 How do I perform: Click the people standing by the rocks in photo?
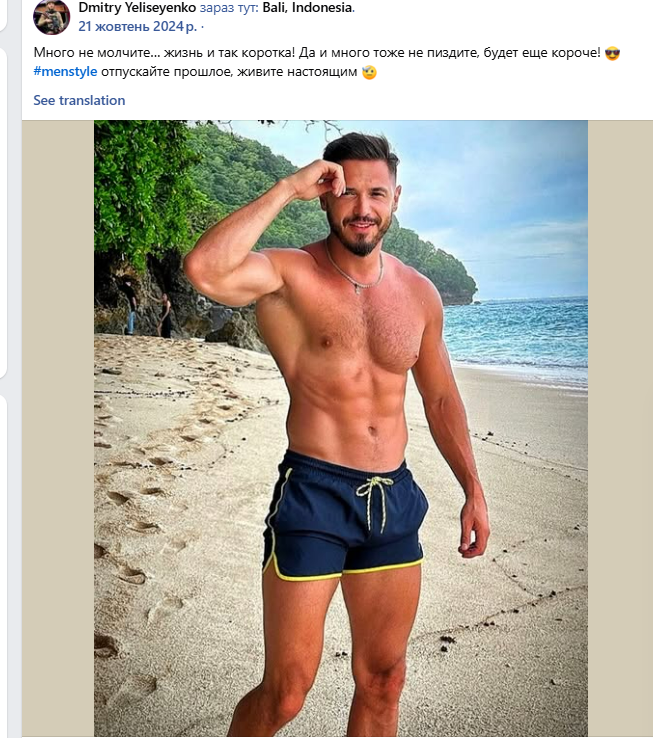tap(147, 308)
